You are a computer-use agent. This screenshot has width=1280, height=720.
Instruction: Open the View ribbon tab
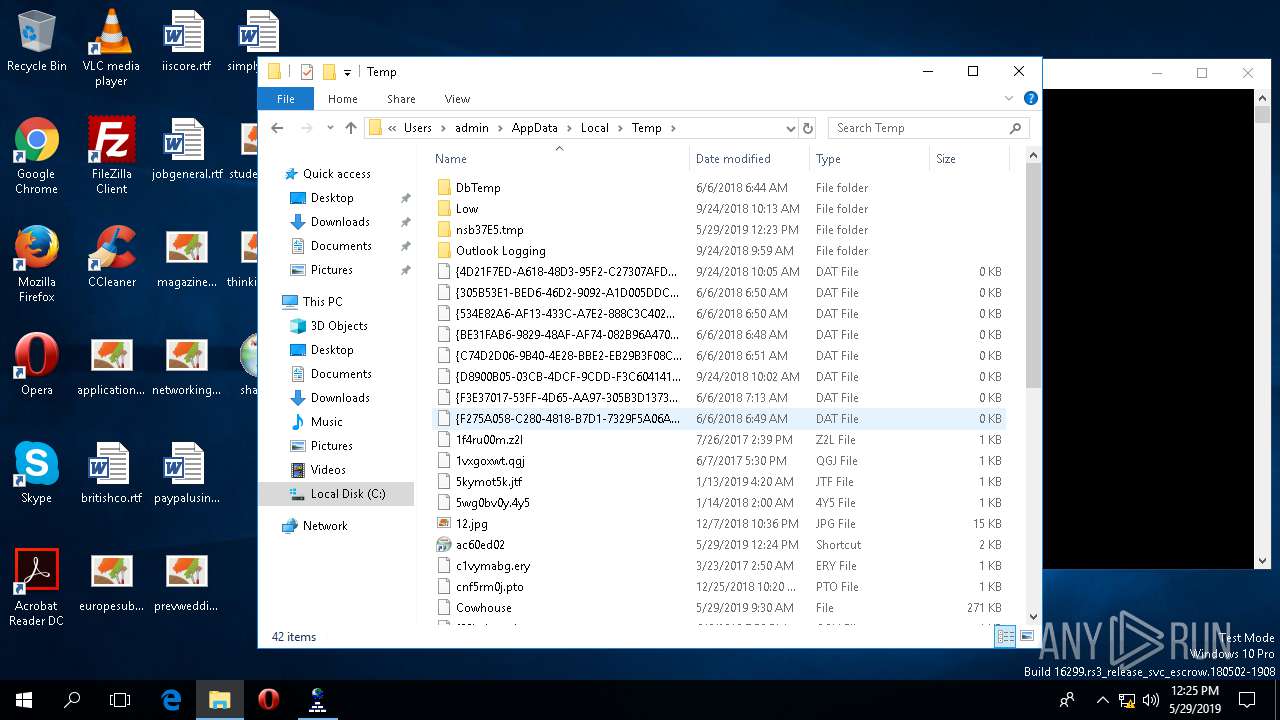coord(457,99)
